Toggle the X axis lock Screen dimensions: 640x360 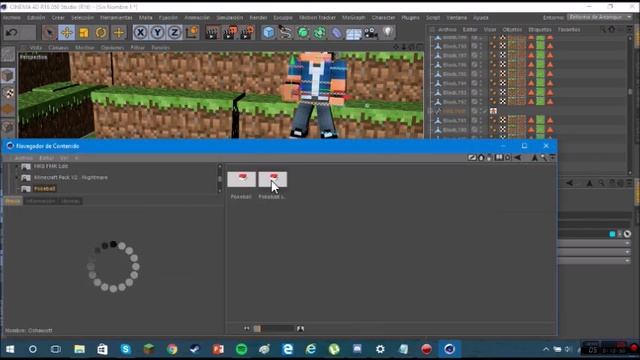click(x=140, y=33)
